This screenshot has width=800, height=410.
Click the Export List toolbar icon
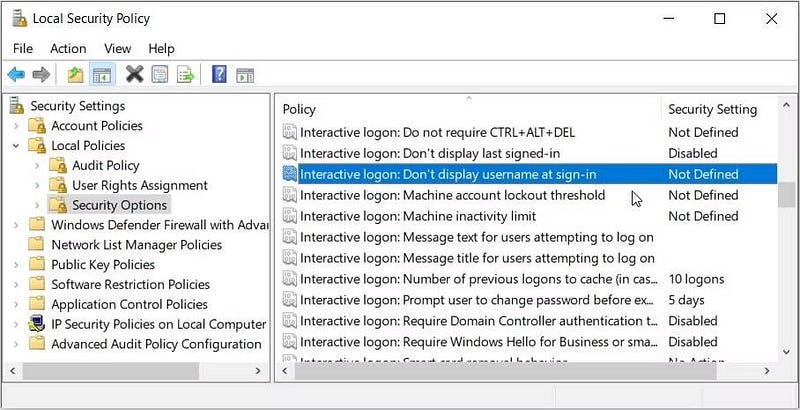(x=186, y=75)
